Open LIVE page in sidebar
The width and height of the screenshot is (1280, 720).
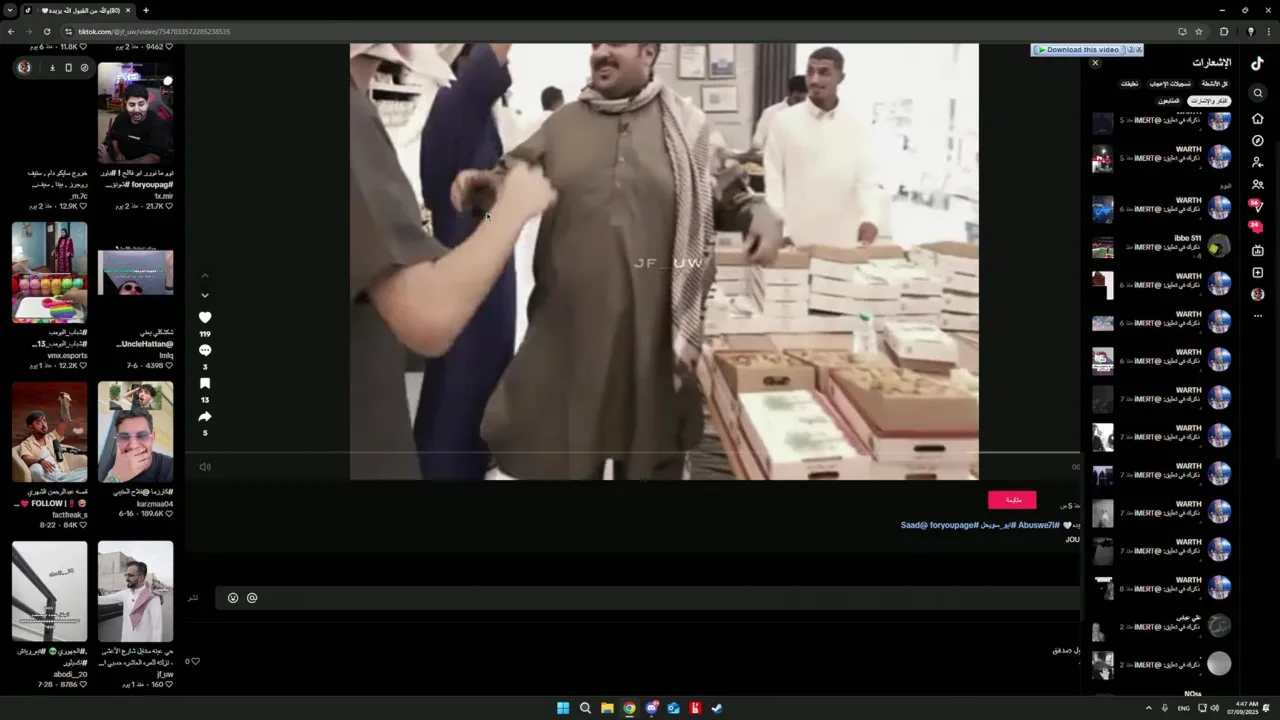1258,250
